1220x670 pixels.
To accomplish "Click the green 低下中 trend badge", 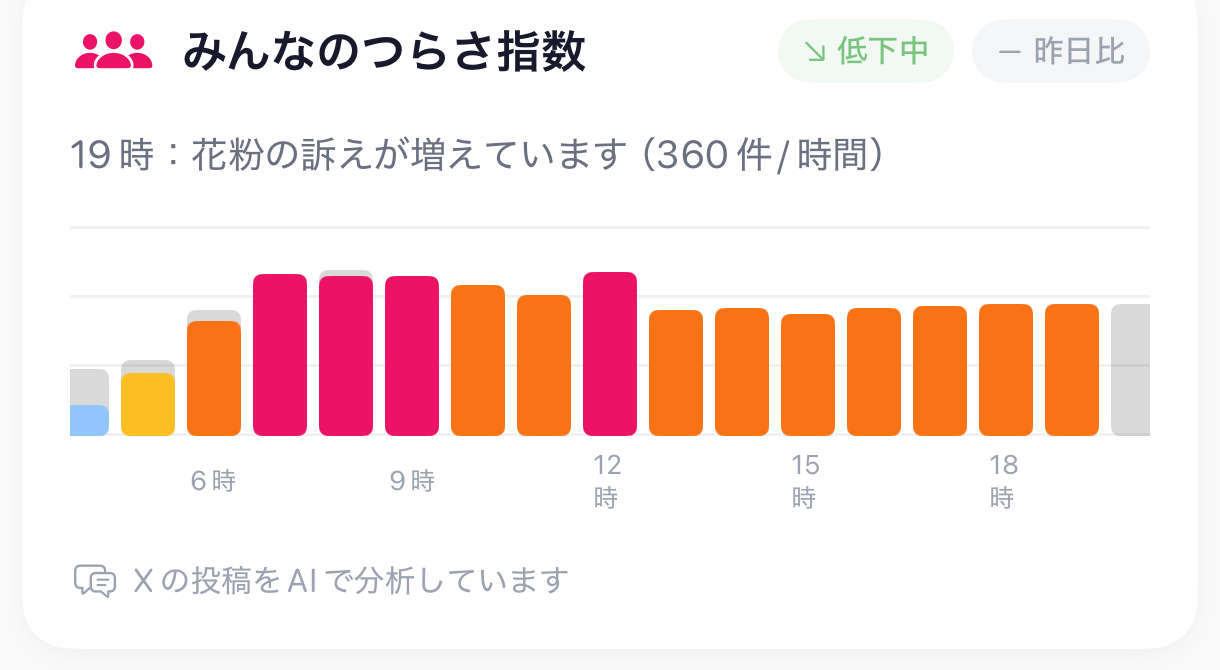I will coord(866,51).
